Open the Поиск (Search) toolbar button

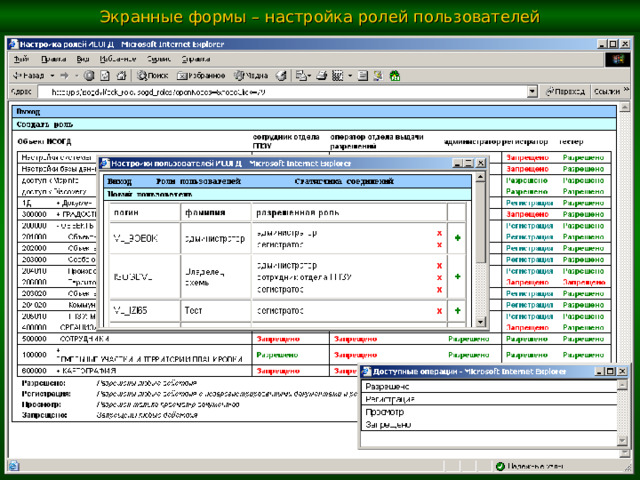[x=153, y=76]
